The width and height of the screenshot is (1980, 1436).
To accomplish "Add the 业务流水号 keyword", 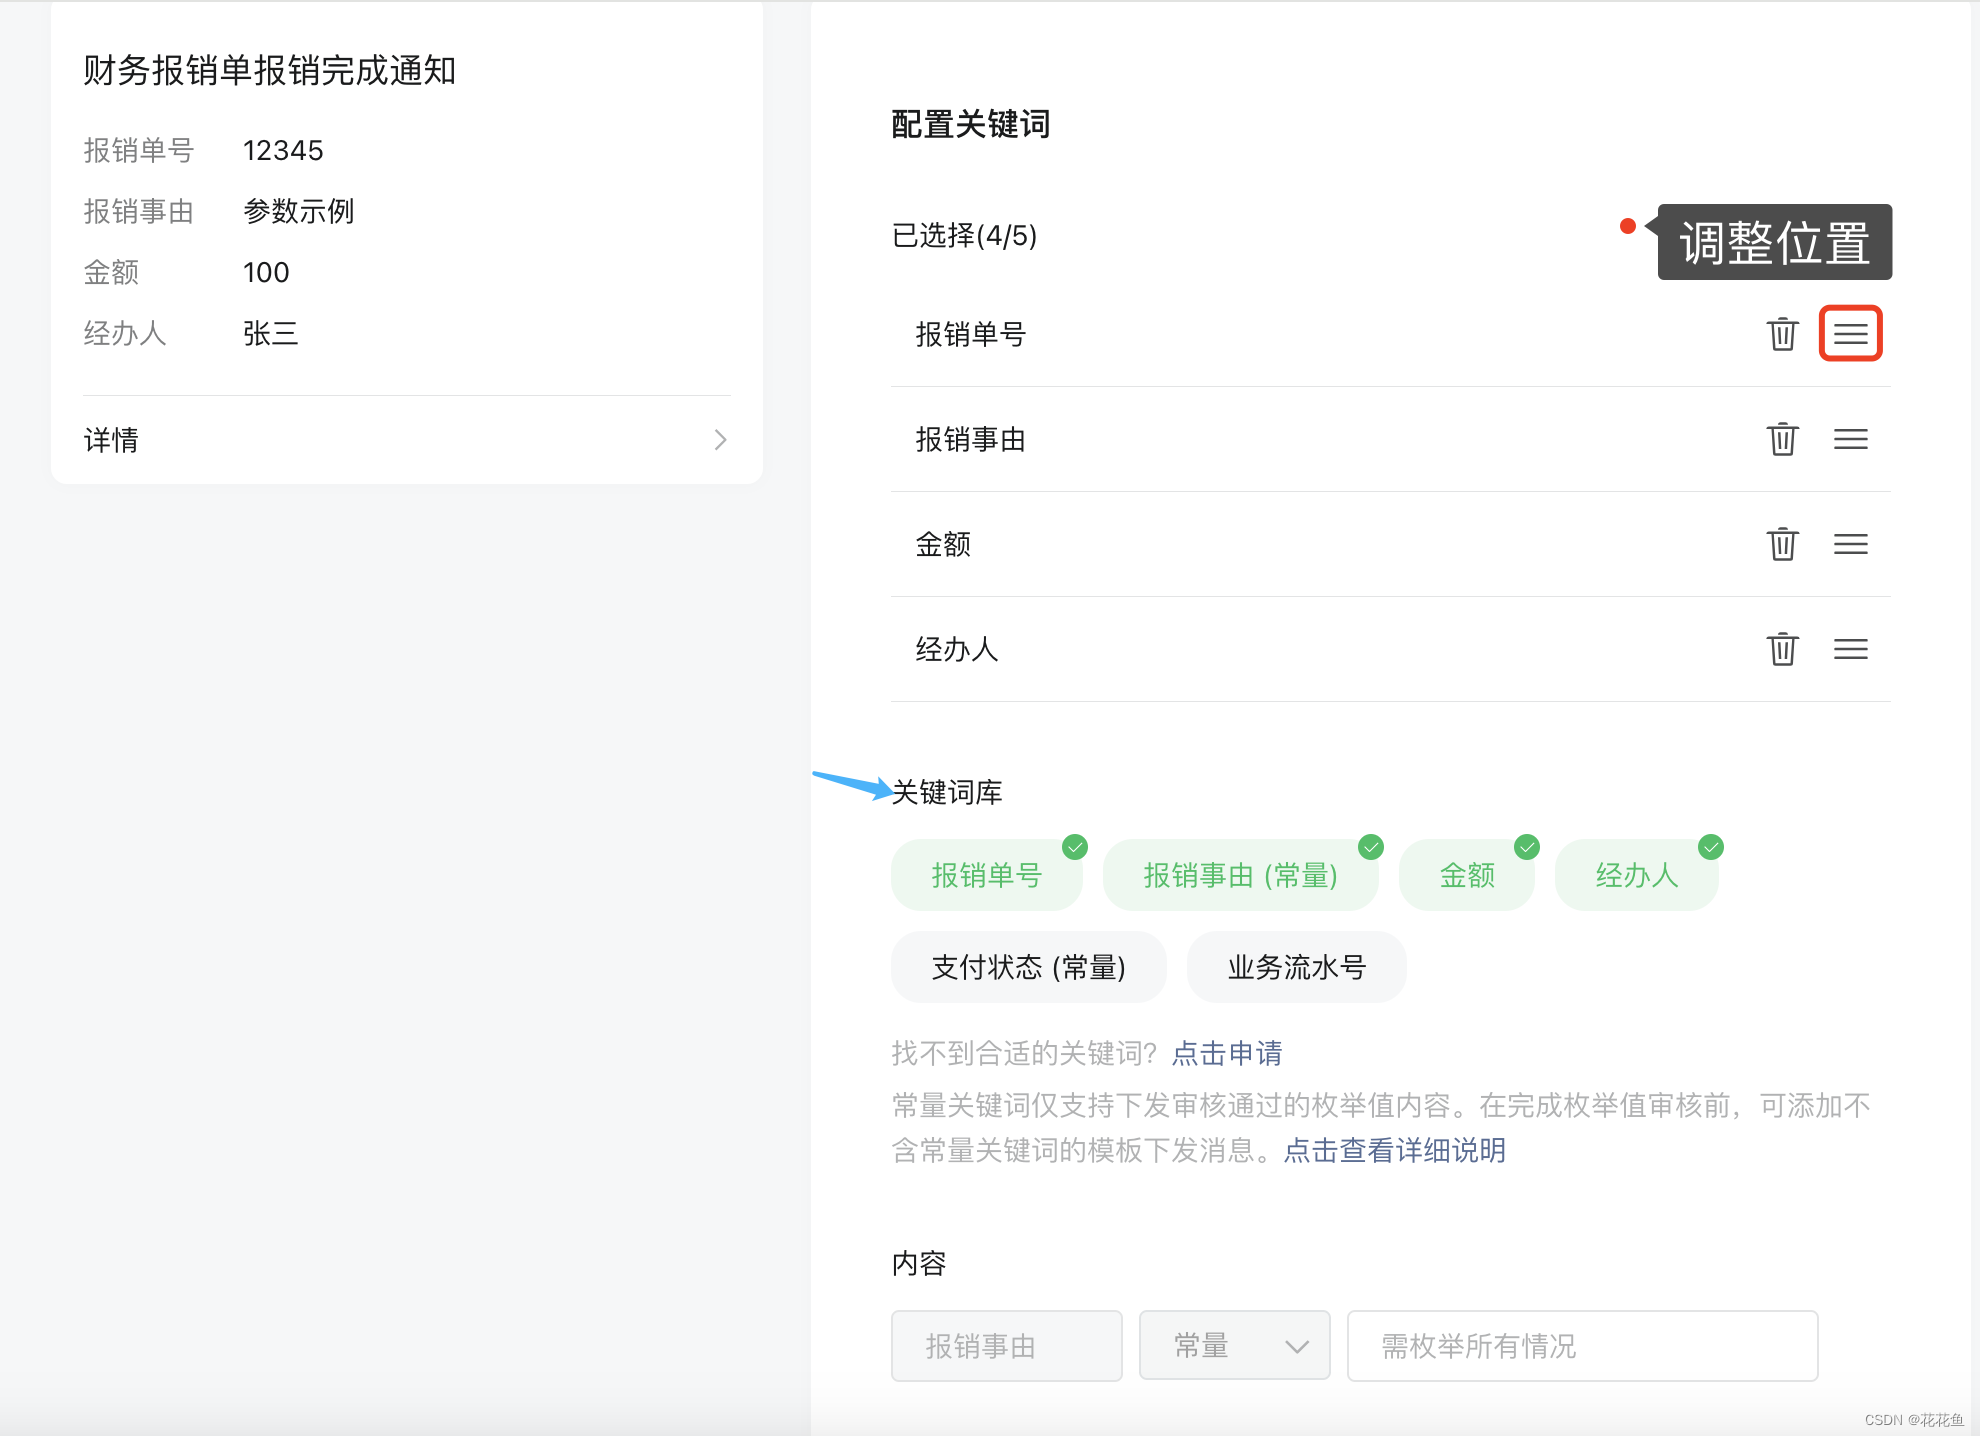I will click(x=1296, y=967).
